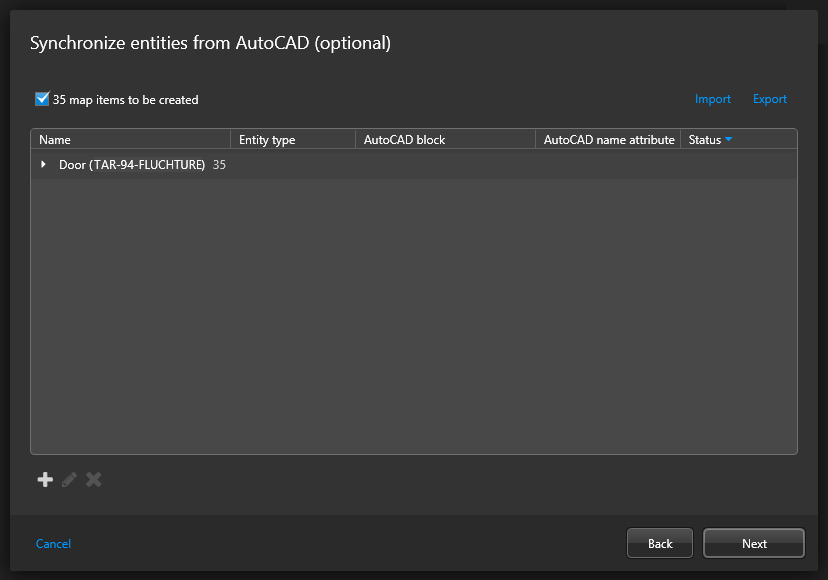Click the item count 35 beside Door
828x580 pixels.
click(x=219, y=165)
